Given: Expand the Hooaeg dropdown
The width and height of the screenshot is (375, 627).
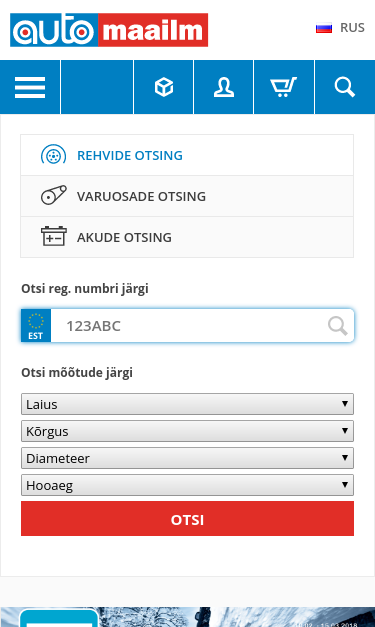Looking at the screenshot, I should tap(188, 485).
